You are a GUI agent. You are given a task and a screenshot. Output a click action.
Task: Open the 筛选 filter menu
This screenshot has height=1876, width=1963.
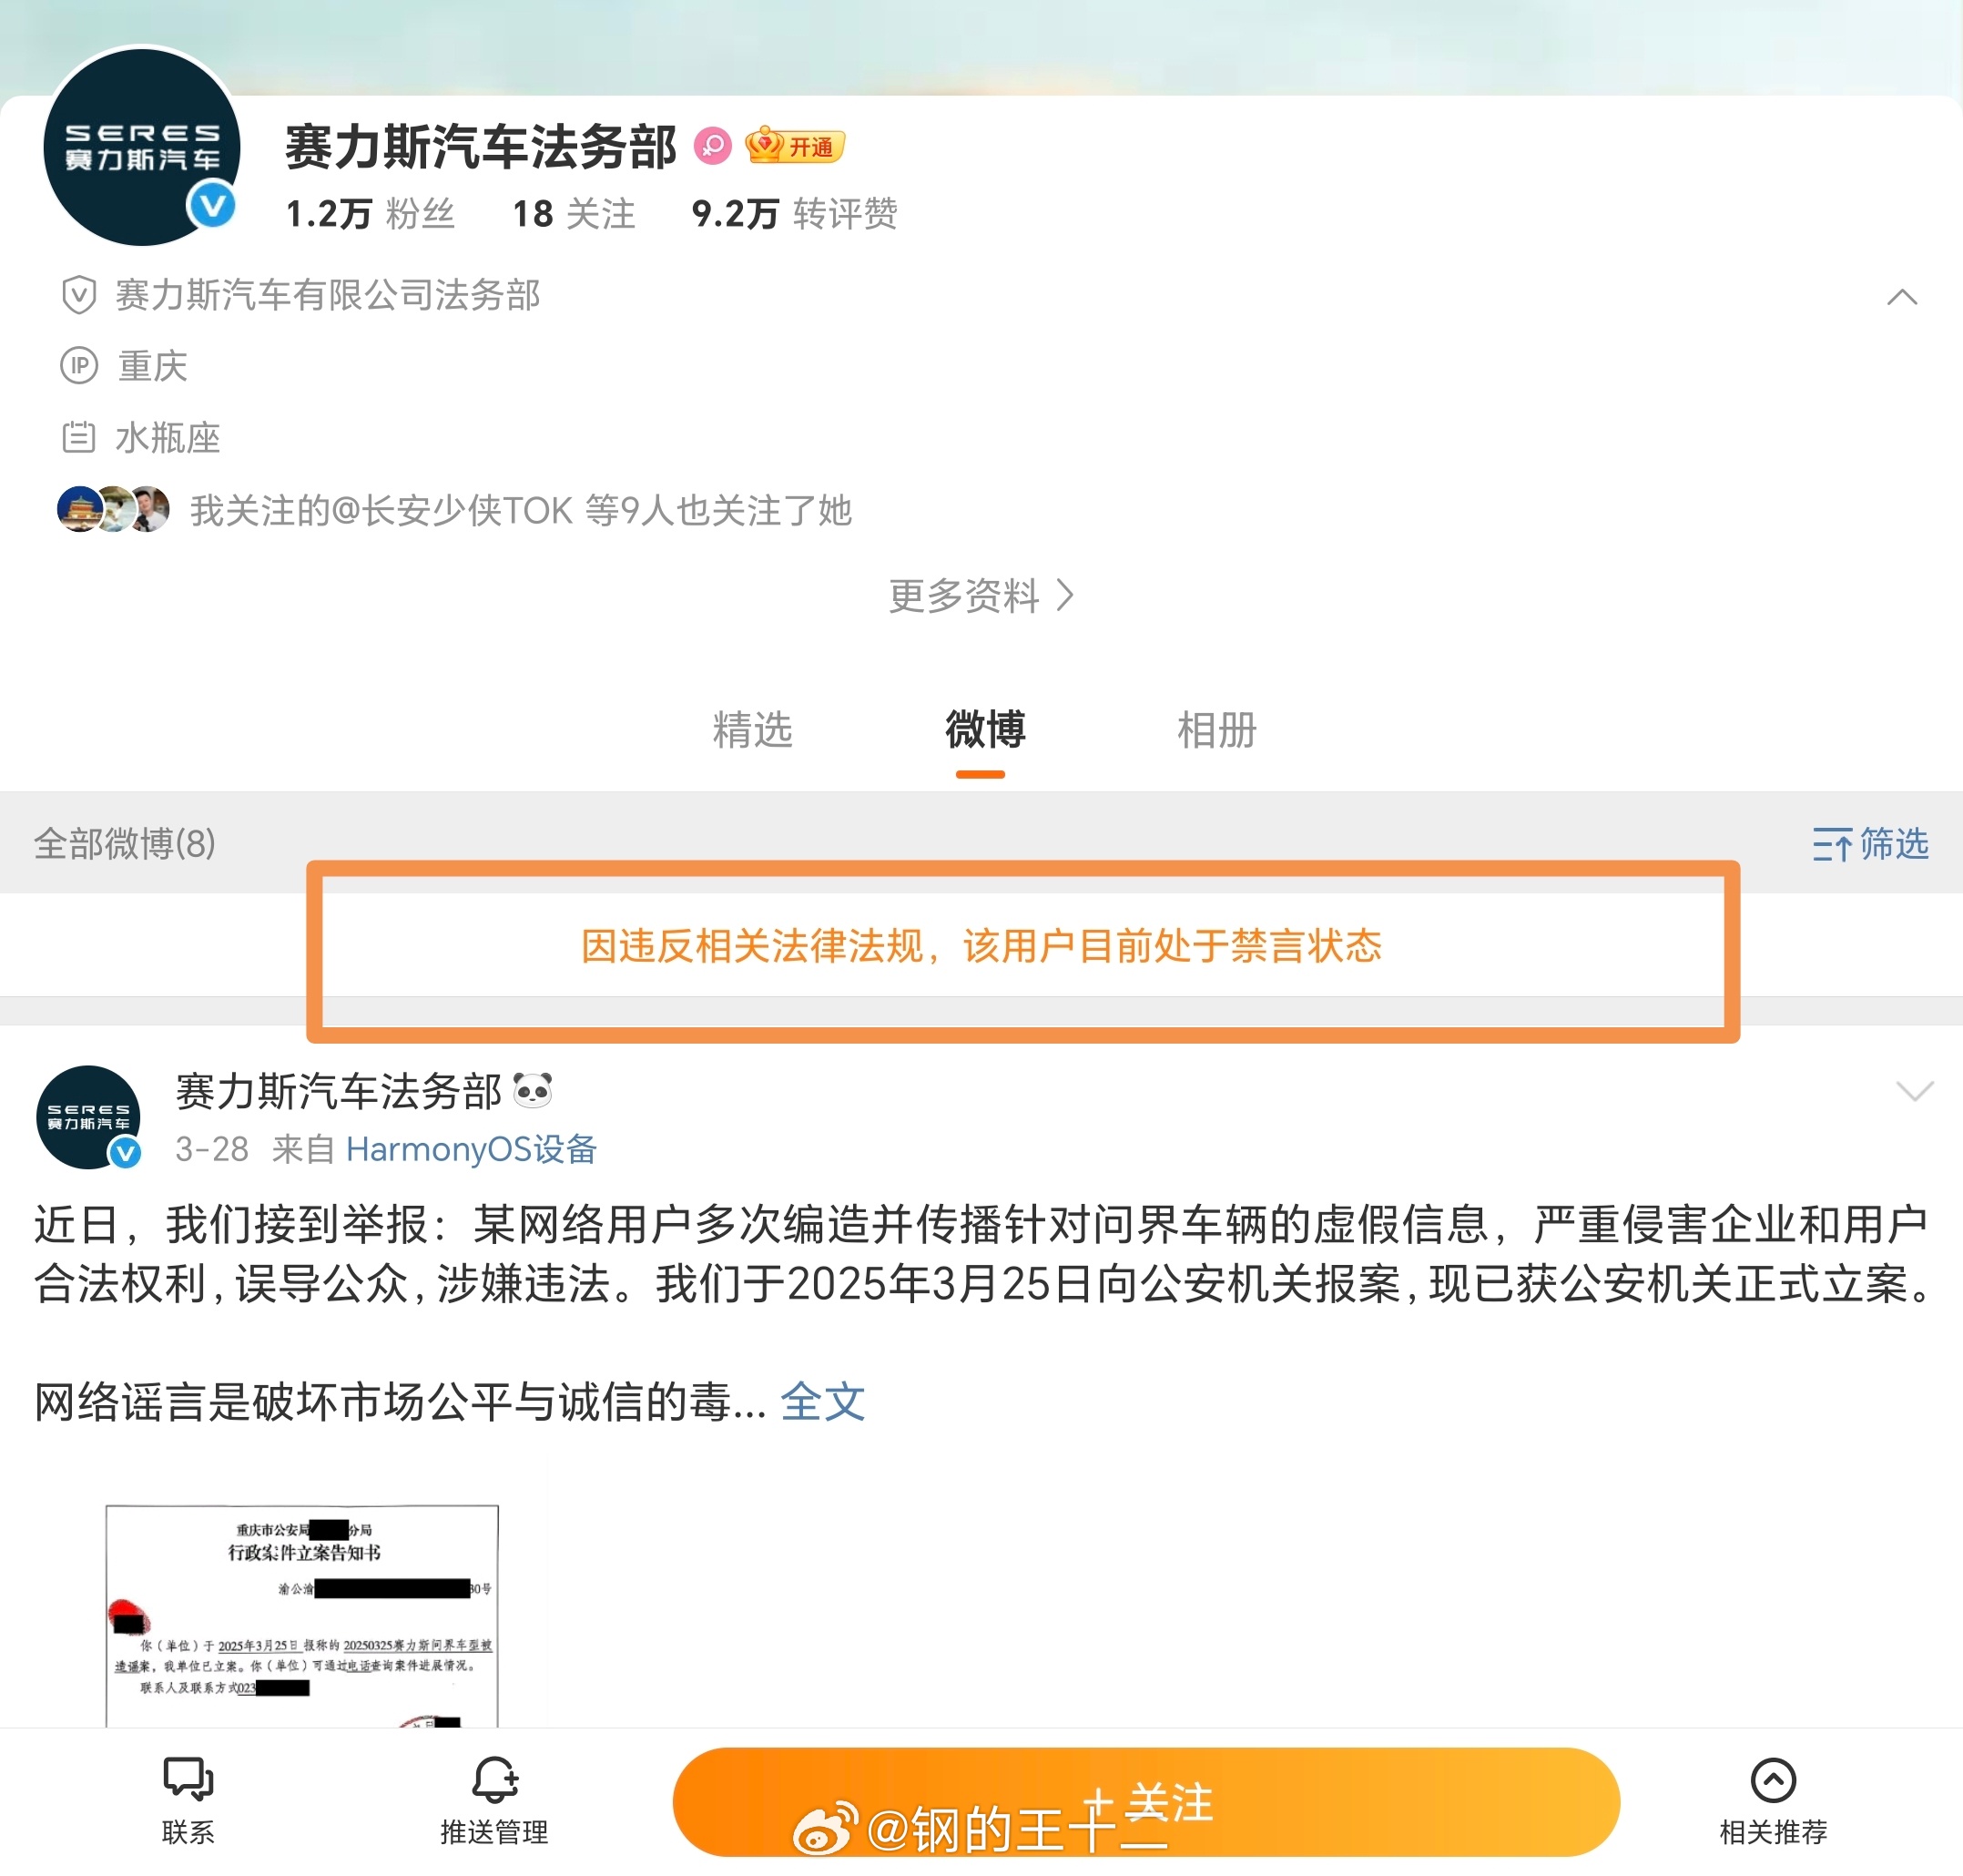(x=1870, y=844)
